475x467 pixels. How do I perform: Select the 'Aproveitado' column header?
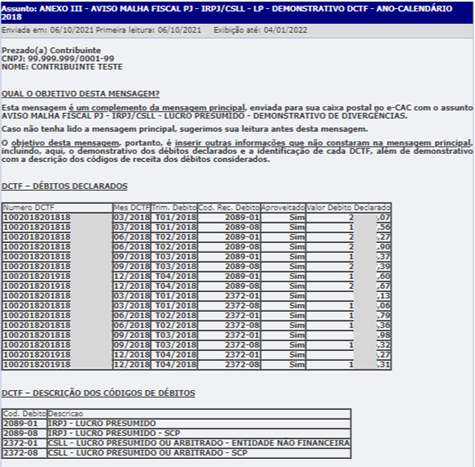coord(283,208)
